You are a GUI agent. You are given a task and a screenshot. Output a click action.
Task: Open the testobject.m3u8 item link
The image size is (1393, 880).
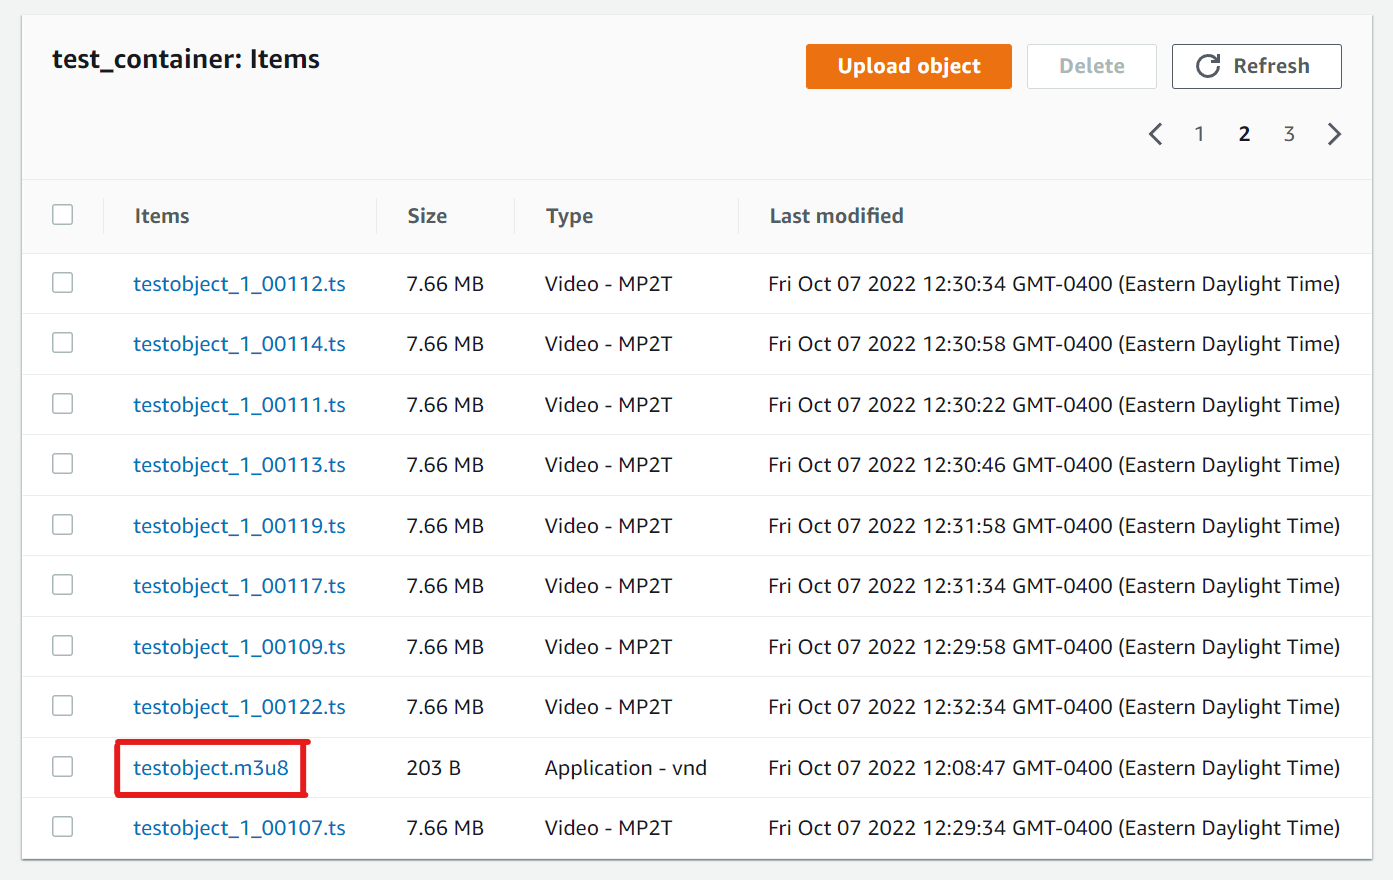pyautogui.click(x=211, y=768)
